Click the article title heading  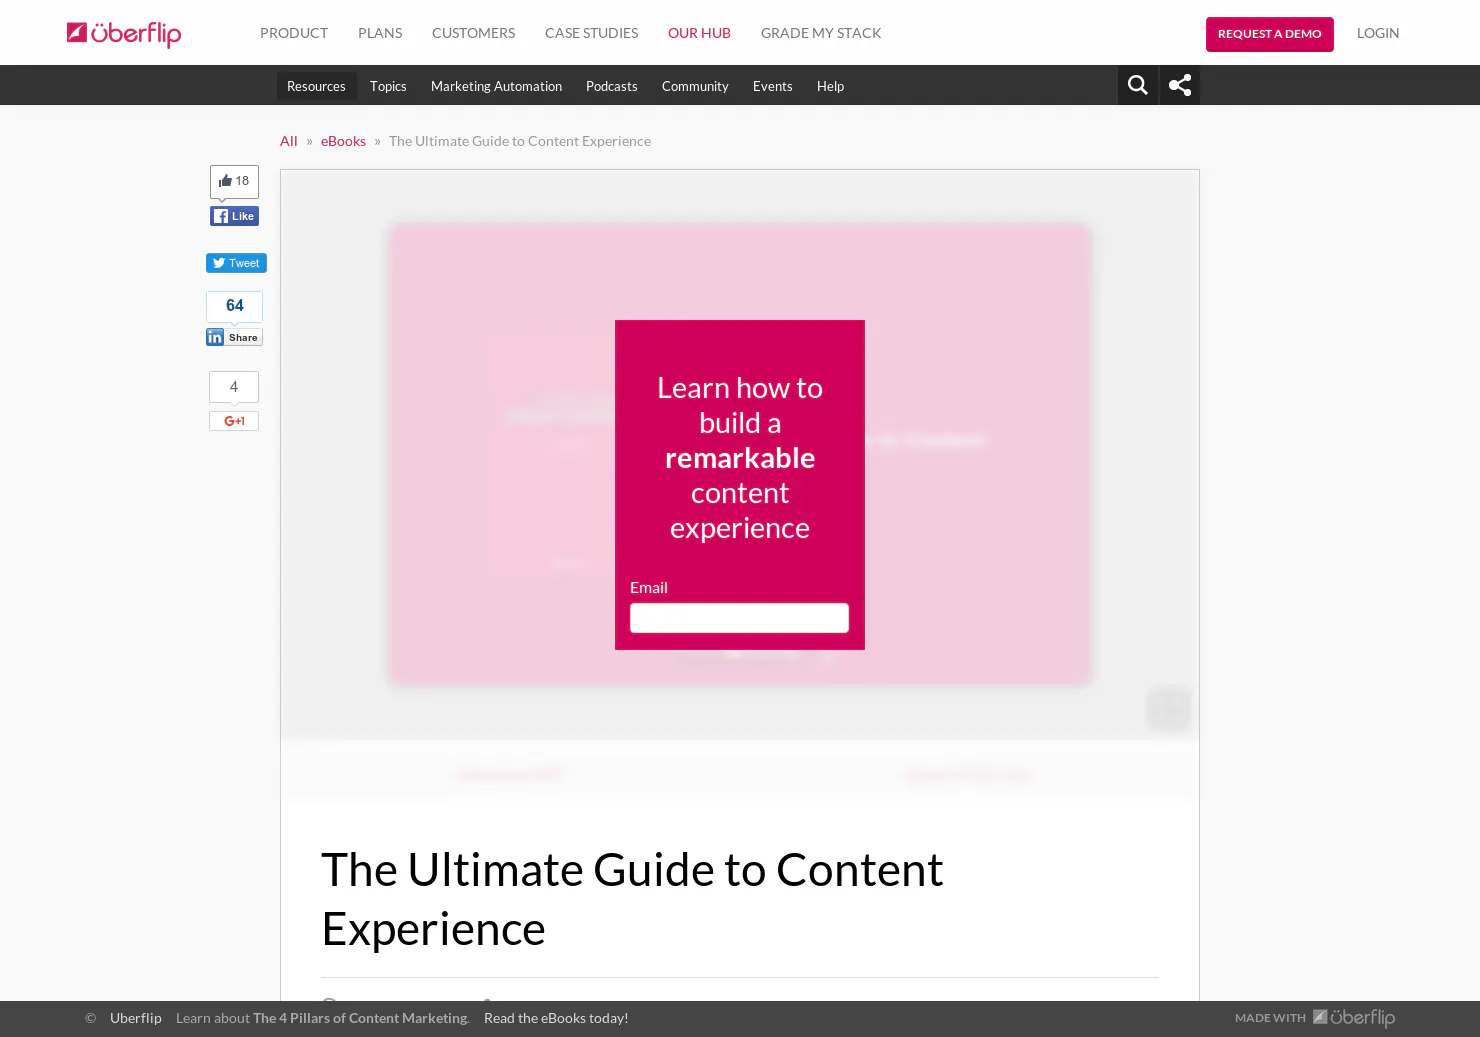[632, 899]
